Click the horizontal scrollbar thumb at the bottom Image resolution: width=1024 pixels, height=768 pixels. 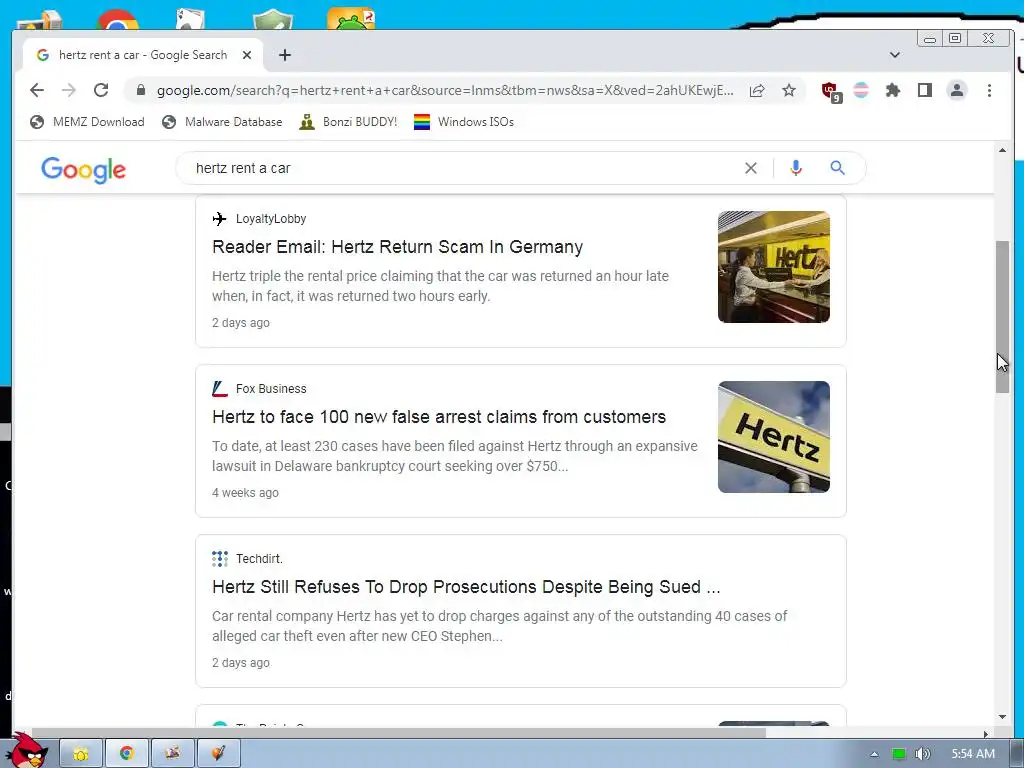pos(398,733)
